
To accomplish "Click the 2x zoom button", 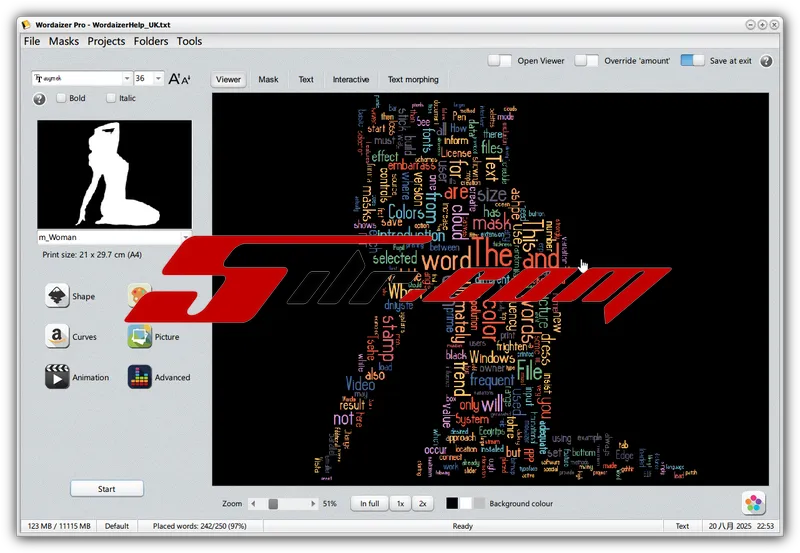I will coord(422,504).
